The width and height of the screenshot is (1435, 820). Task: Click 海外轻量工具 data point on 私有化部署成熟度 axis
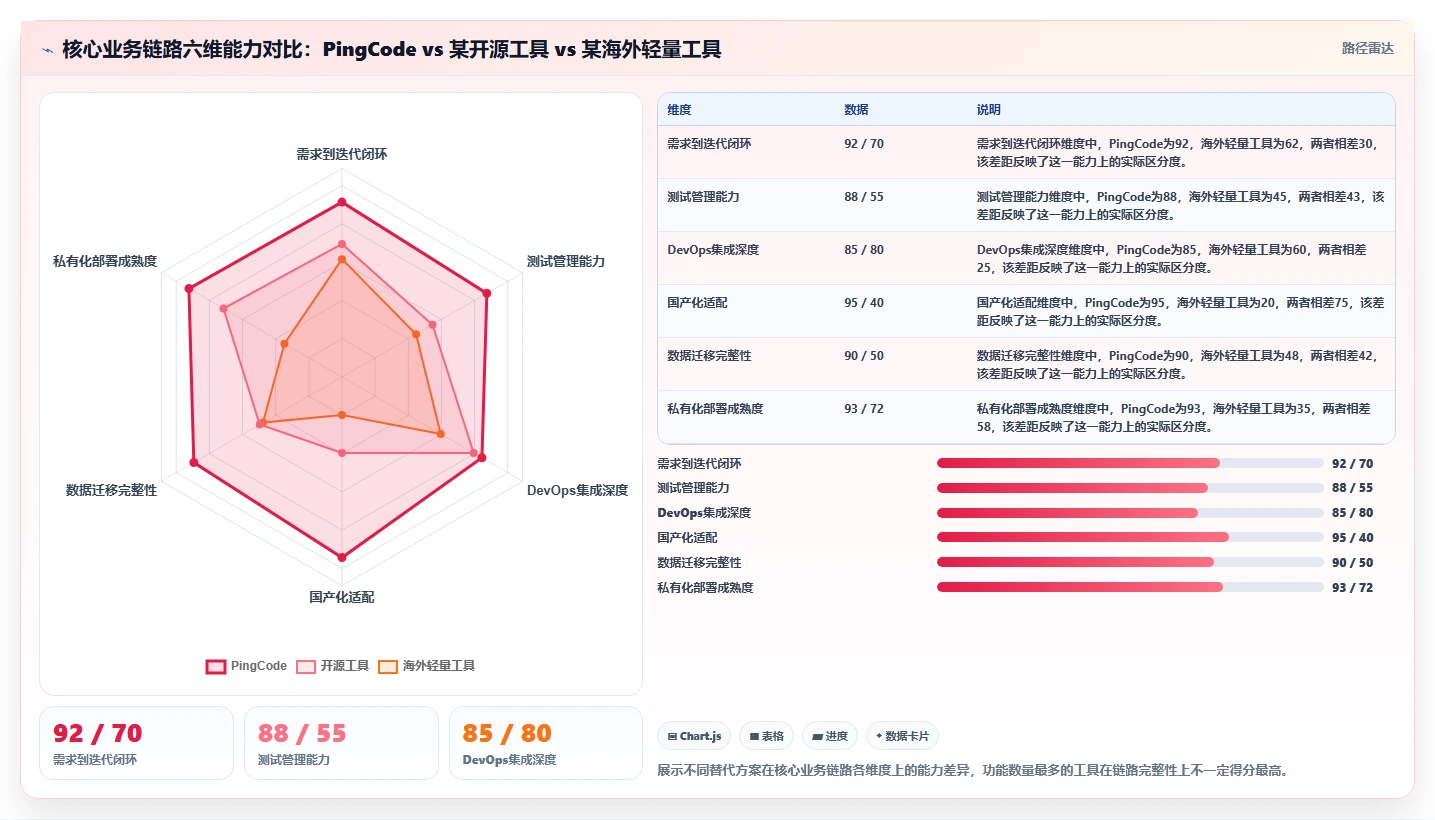[x=284, y=344]
